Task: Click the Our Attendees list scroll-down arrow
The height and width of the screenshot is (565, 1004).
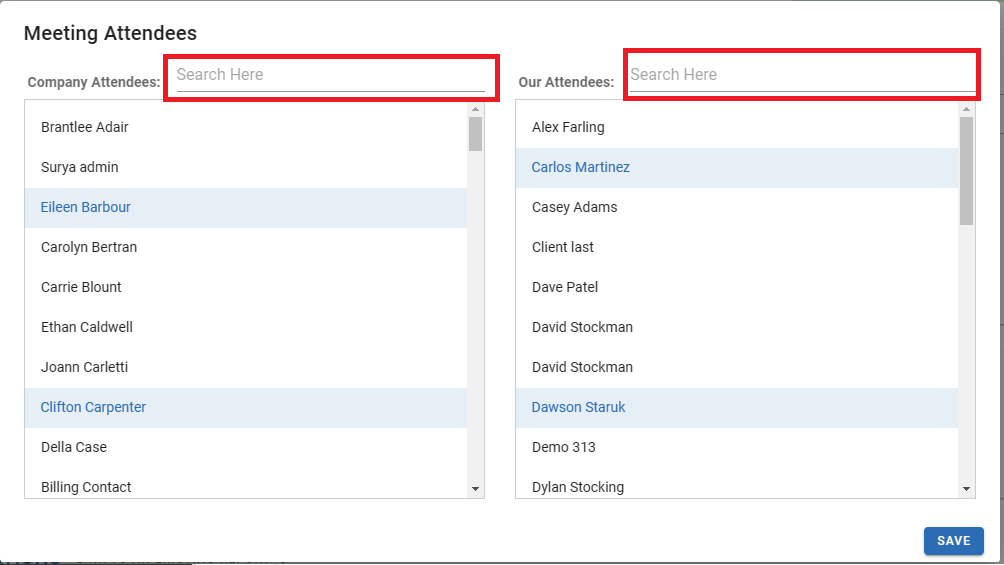Action: [x=966, y=488]
